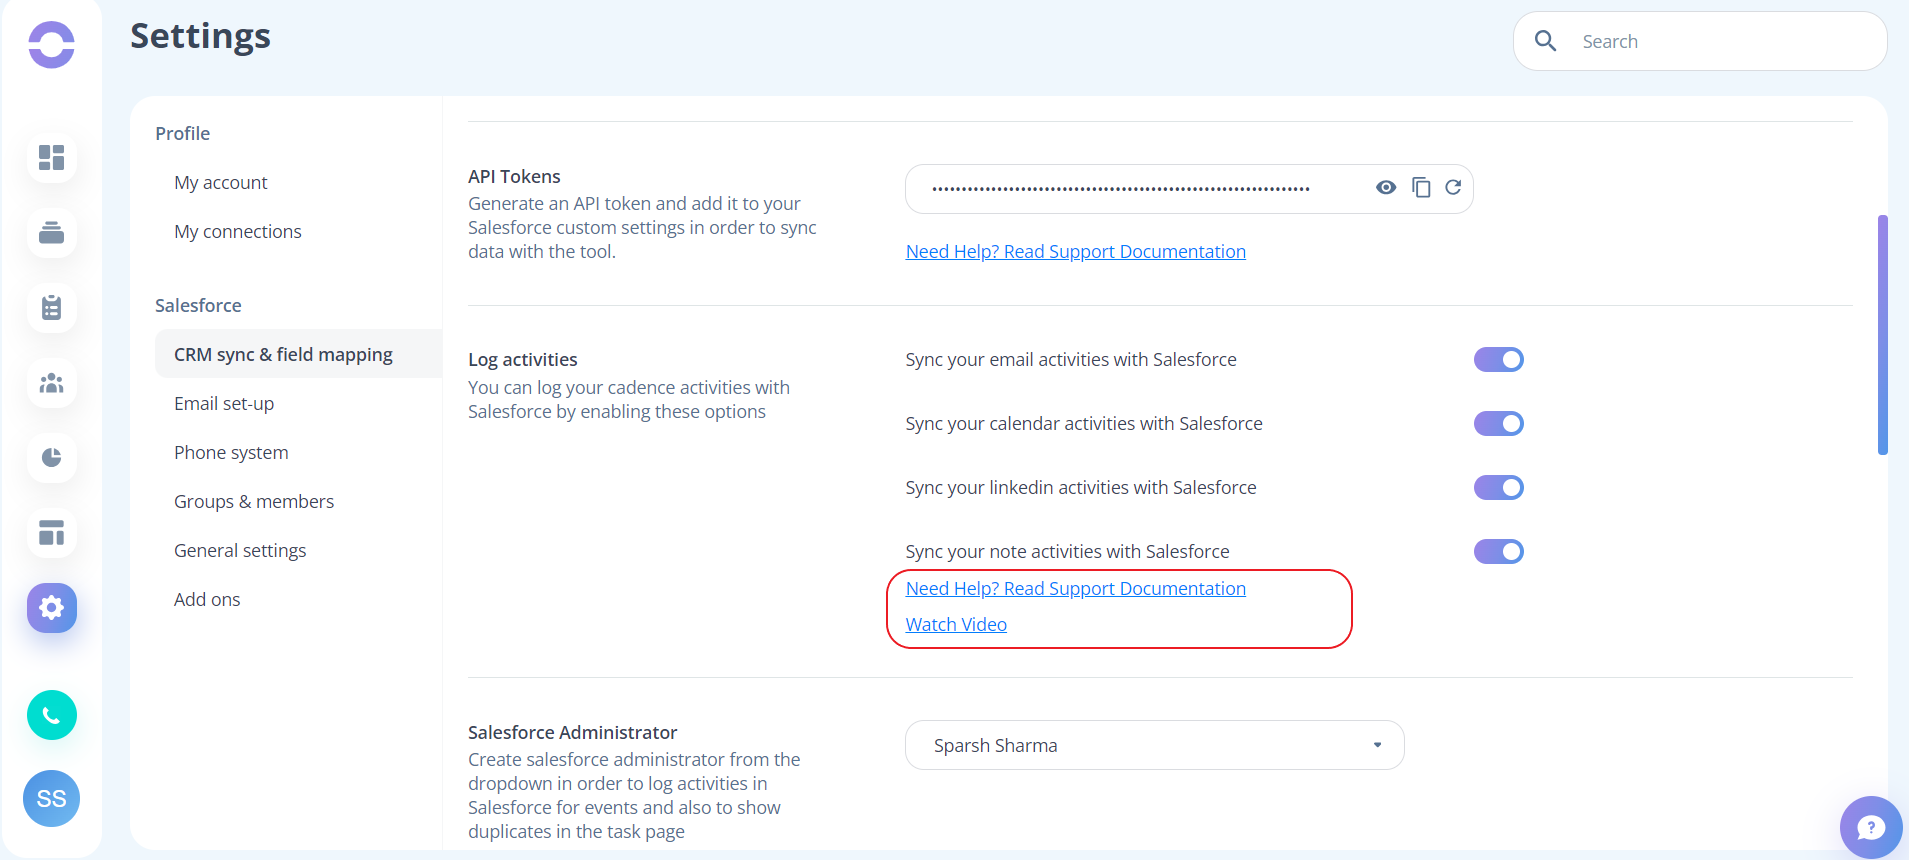Select CRM sync & field mapping
The width and height of the screenshot is (1909, 860).
click(x=298, y=354)
